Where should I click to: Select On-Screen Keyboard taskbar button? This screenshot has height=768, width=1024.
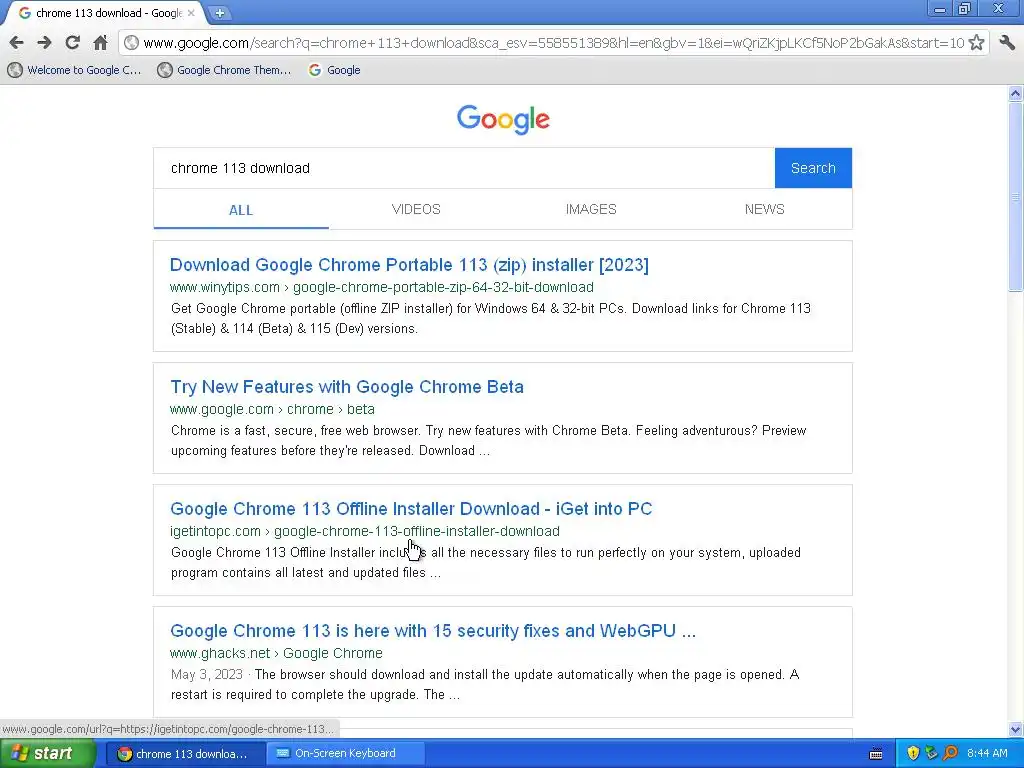[x=345, y=754]
